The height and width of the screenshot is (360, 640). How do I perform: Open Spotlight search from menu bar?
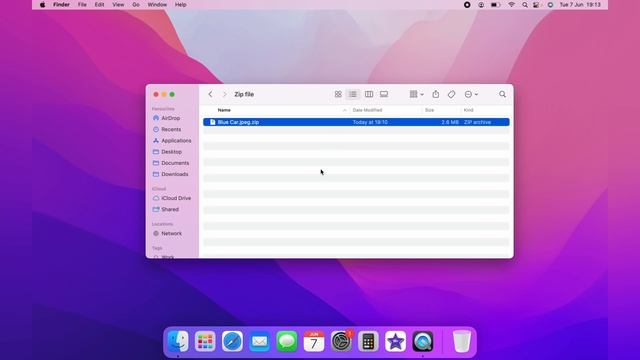pyautogui.click(x=525, y=5)
